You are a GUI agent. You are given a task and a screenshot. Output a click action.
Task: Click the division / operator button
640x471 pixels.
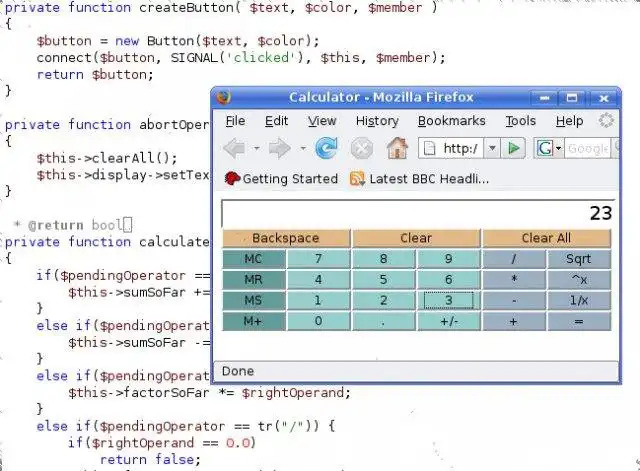pos(514,259)
